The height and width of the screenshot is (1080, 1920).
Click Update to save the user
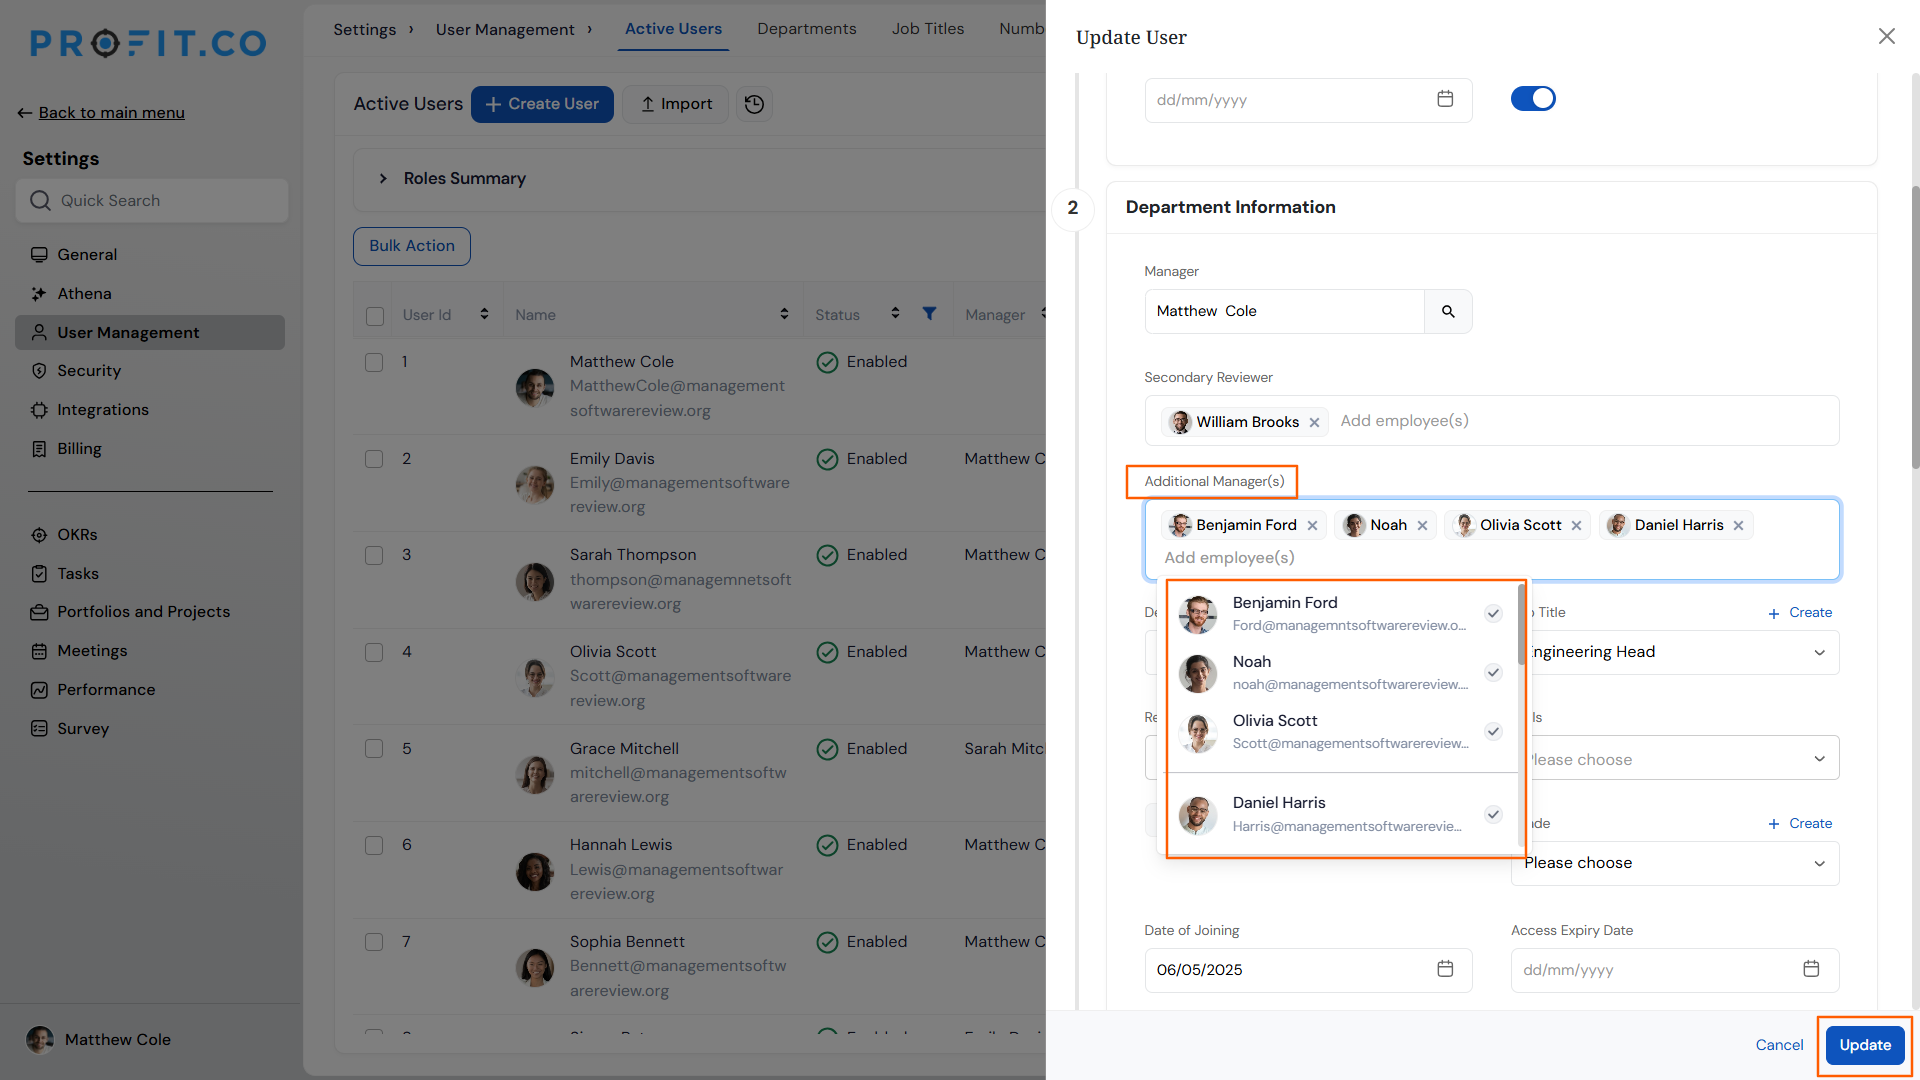tap(1865, 1045)
